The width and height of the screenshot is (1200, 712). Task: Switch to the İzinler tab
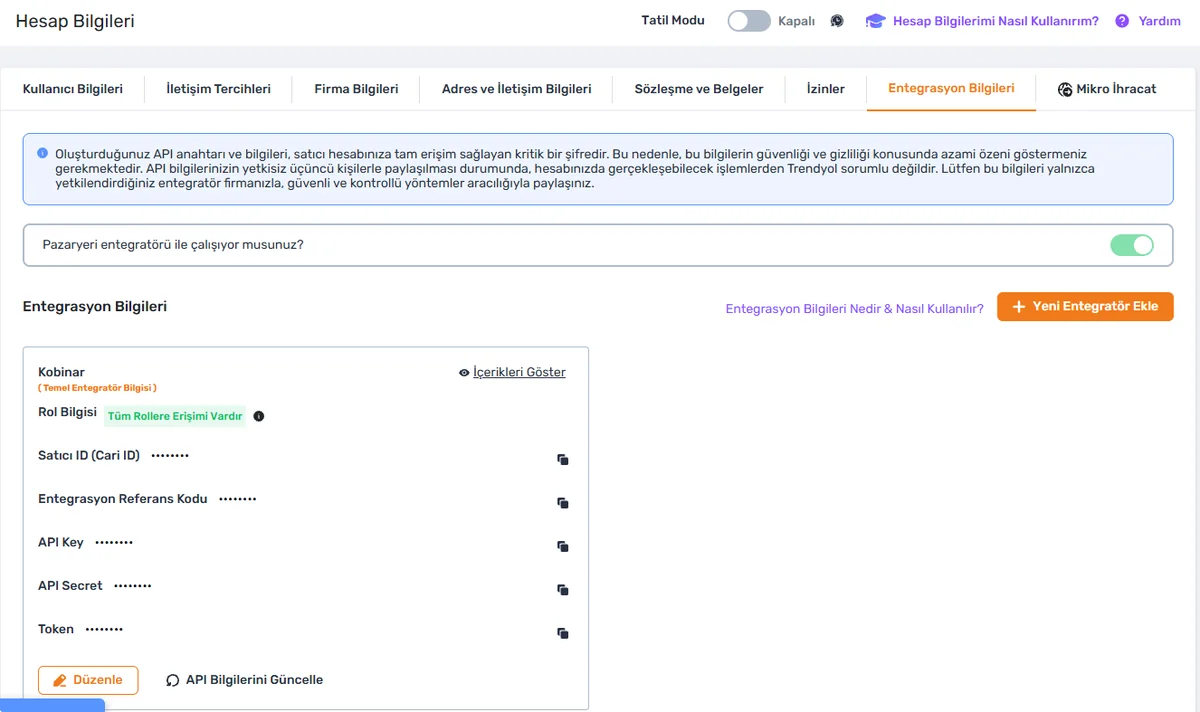(x=826, y=89)
